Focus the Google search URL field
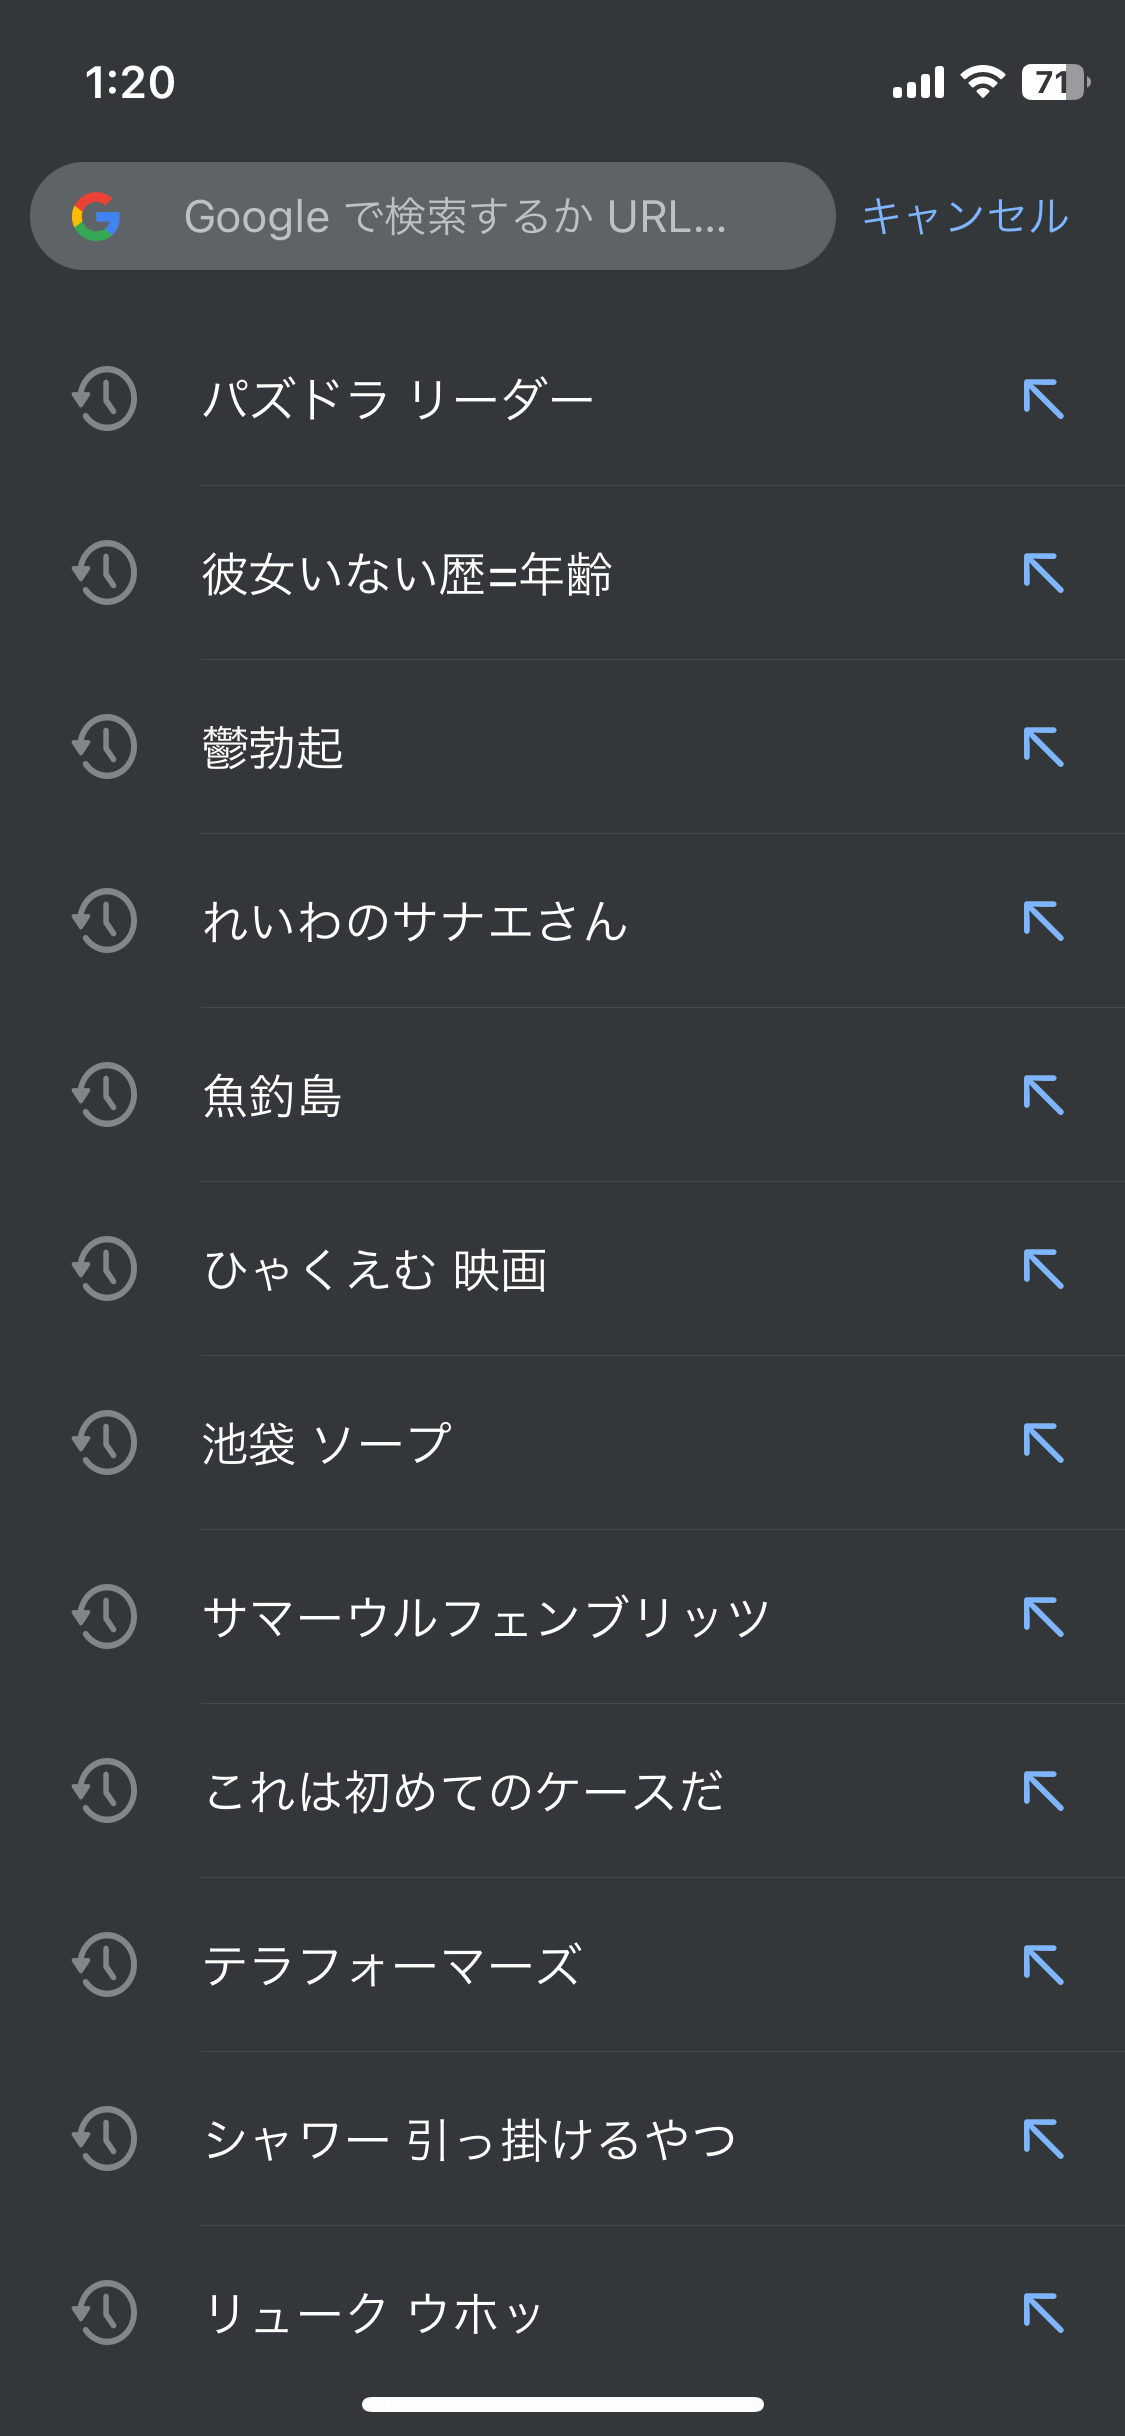 pos(456,216)
